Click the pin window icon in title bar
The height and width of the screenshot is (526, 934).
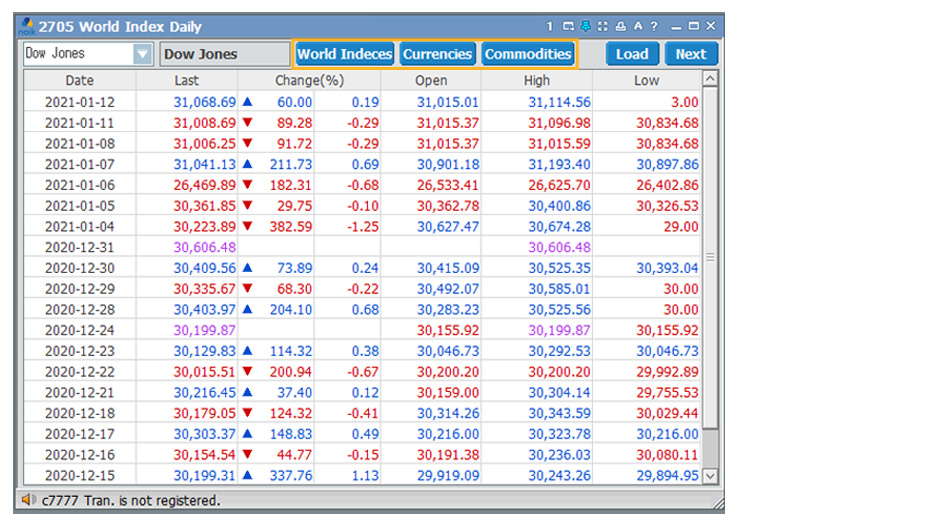(x=585, y=26)
